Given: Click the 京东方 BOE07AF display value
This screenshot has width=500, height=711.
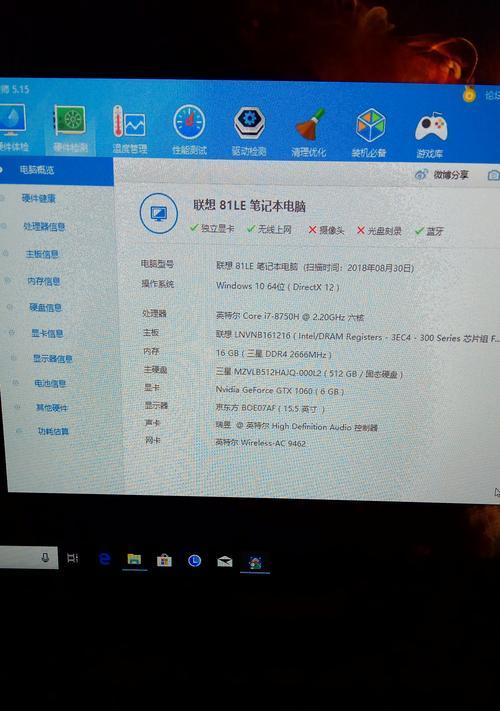Looking at the screenshot, I should [x=270, y=409].
